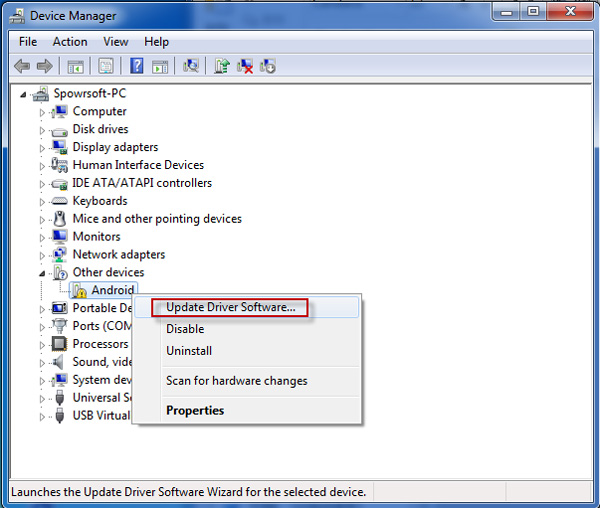Screen dimensions: 600x508
Task: Click the uninstall device toolbar icon with red X
Action: point(245,66)
